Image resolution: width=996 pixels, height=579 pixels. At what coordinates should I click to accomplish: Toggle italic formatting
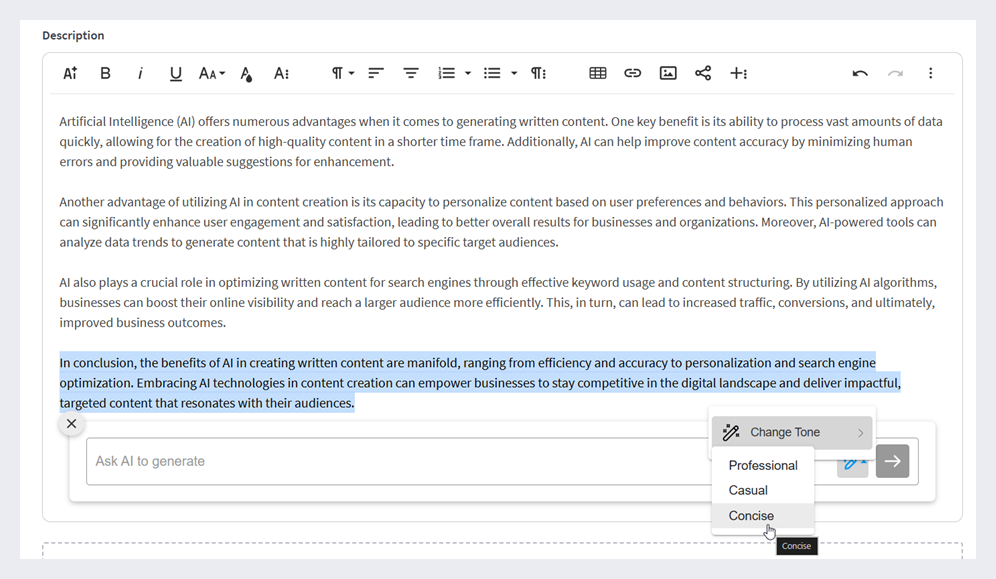[x=140, y=74]
